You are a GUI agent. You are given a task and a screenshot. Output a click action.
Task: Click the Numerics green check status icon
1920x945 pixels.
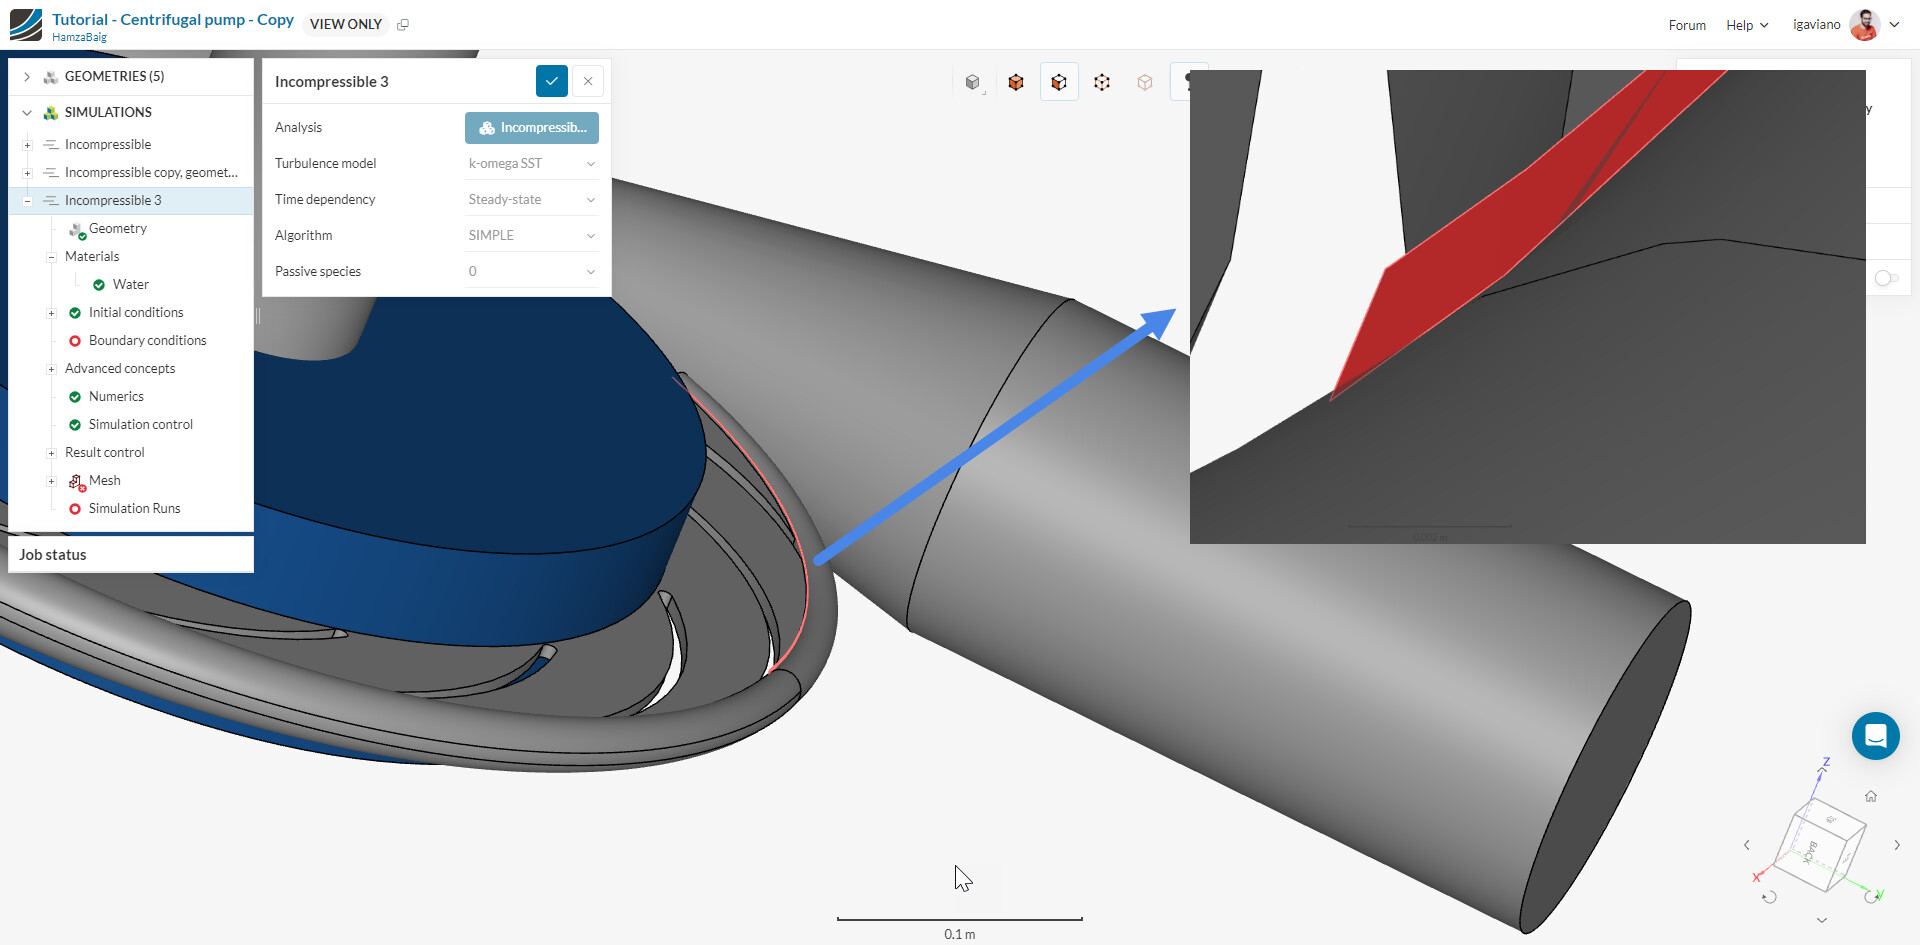pyautogui.click(x=75, y=397)
